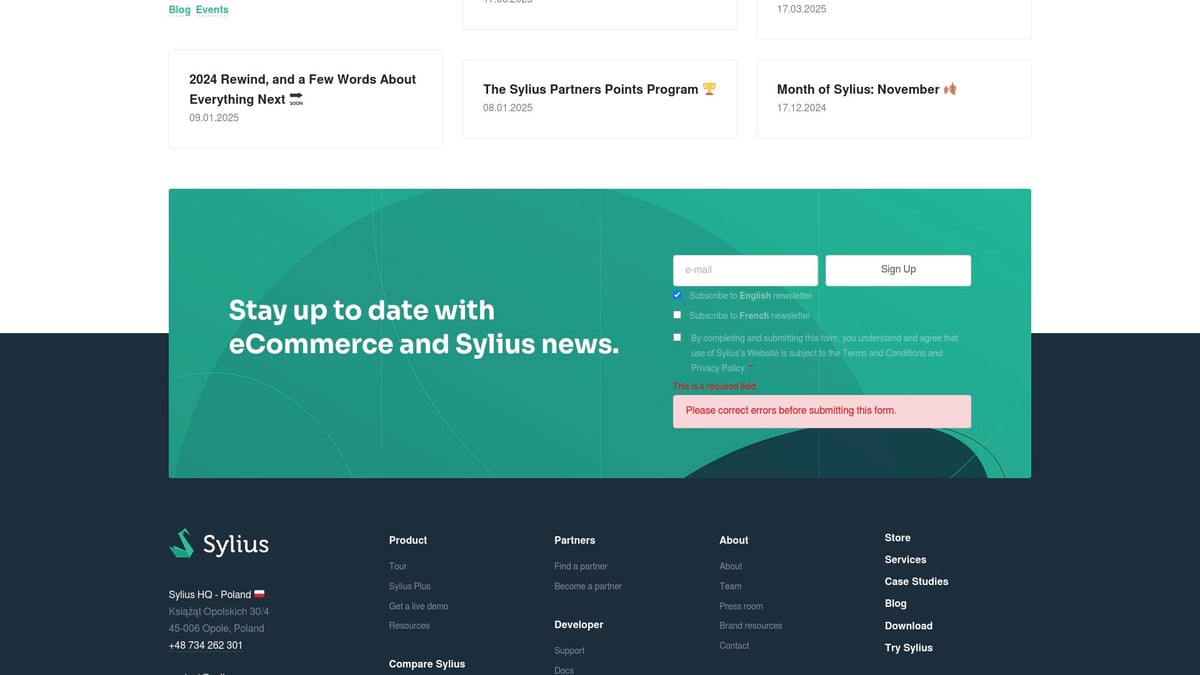The image size is (1200, 675).
Task: Click the address line Książąt Opolskich 30/4
Action: click(x=219, y=612)
